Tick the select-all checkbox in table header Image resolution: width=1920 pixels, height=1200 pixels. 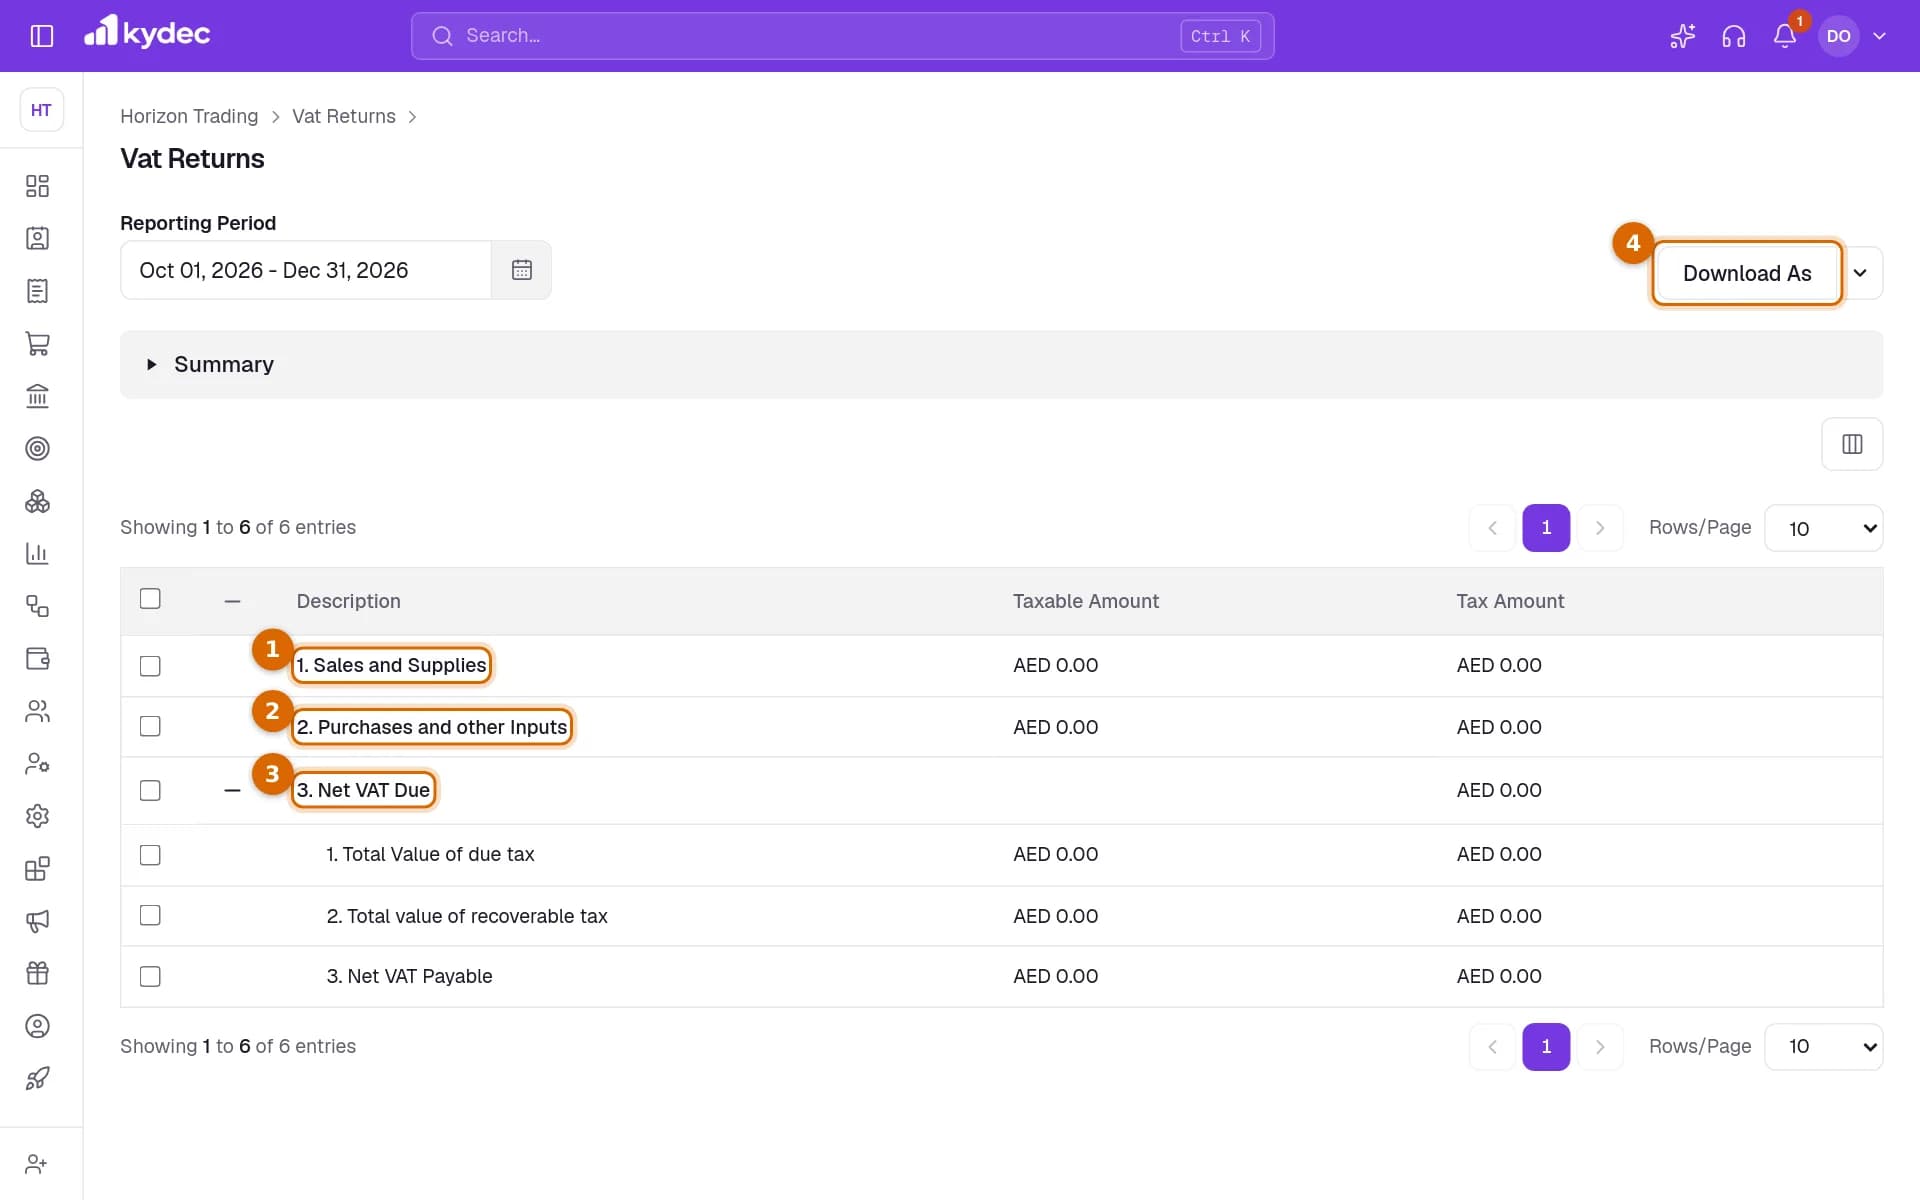point(150,599)
